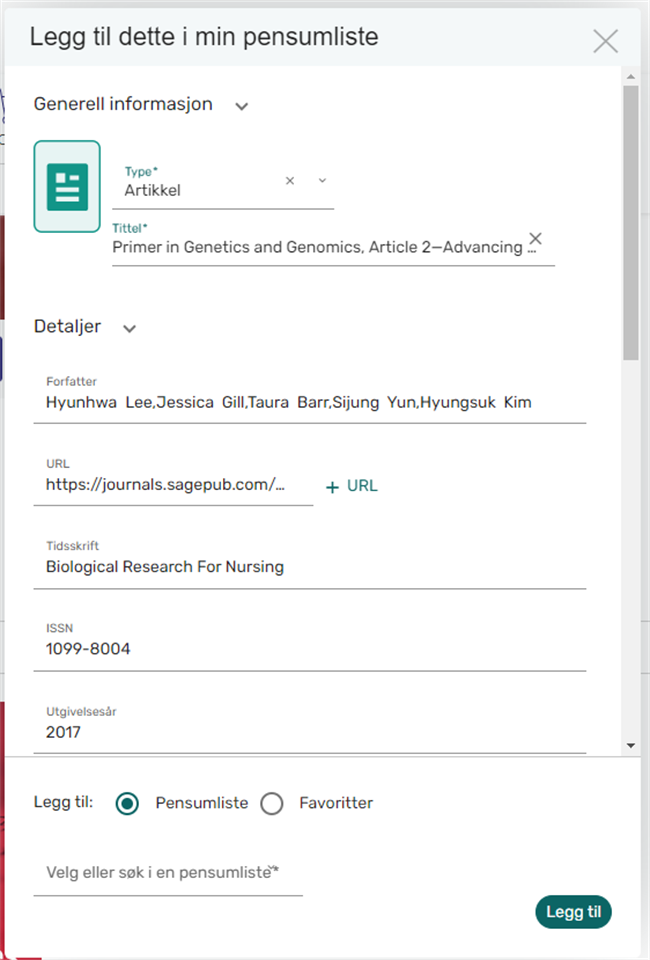
Task: Collapse the Detaljer section
Action: click(129, 328)
